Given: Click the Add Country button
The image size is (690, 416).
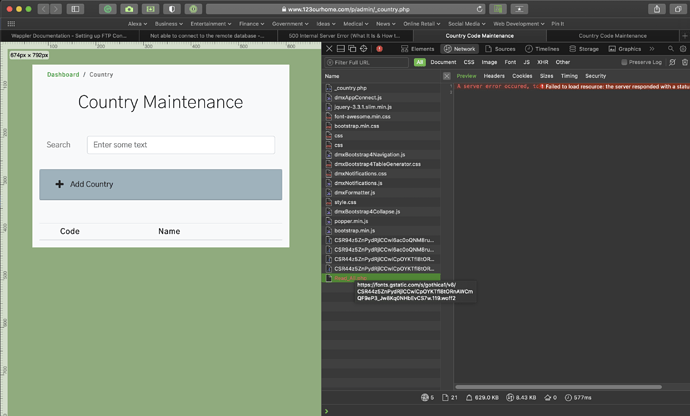Looking at the screenshot, I should pyautogui.click(x=161, y=184).
